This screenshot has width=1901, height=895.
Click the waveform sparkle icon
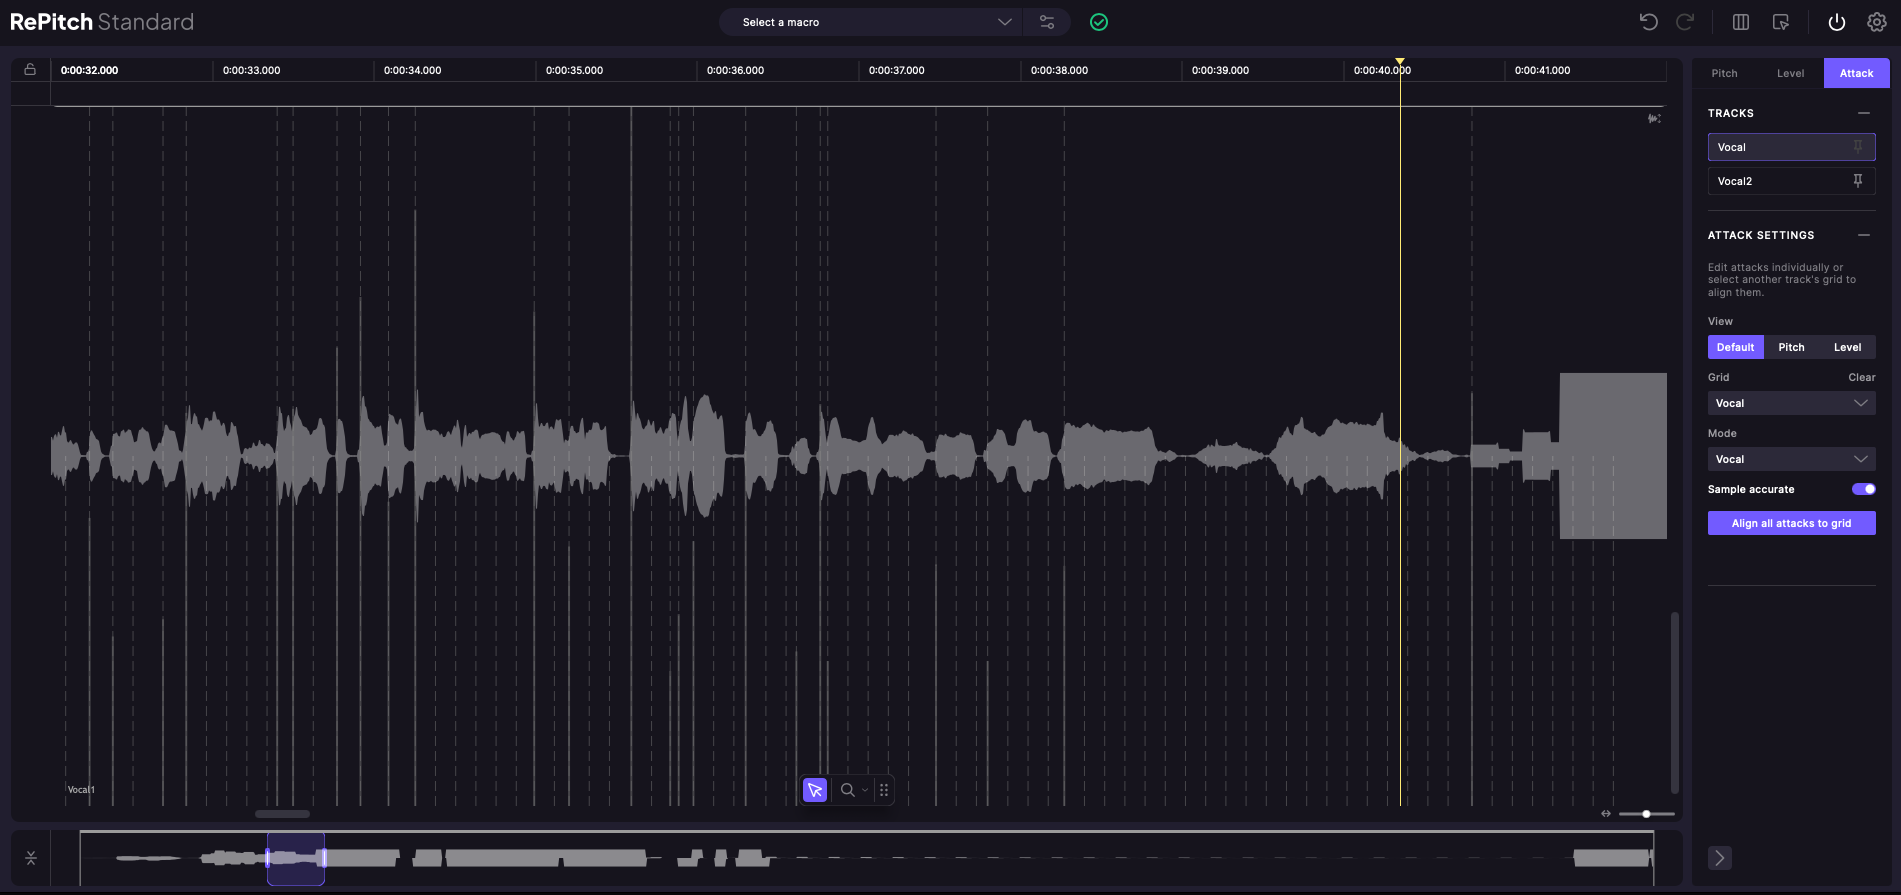click(x=1654, y=119)
